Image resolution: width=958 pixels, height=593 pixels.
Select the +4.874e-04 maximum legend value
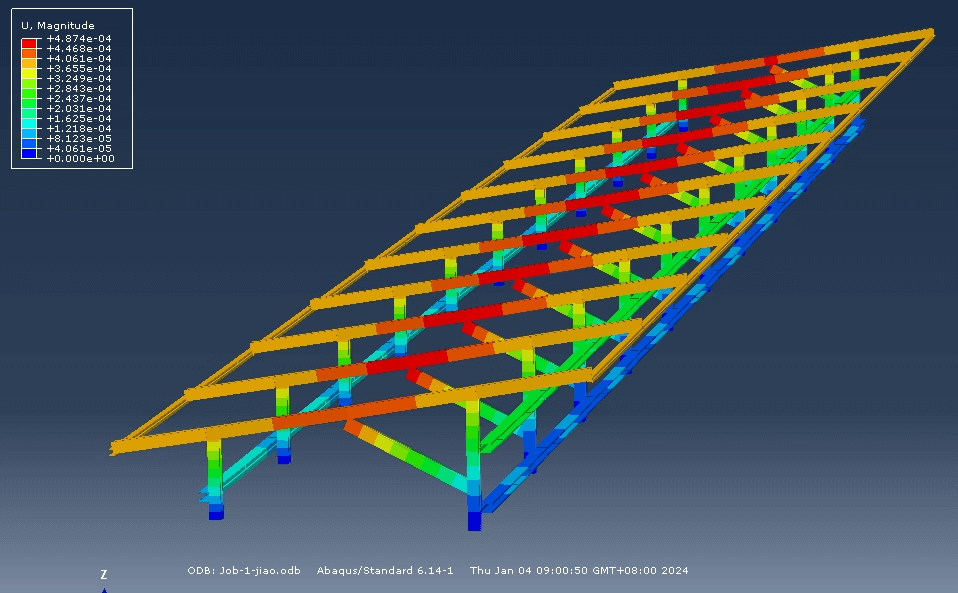[79, 38]
